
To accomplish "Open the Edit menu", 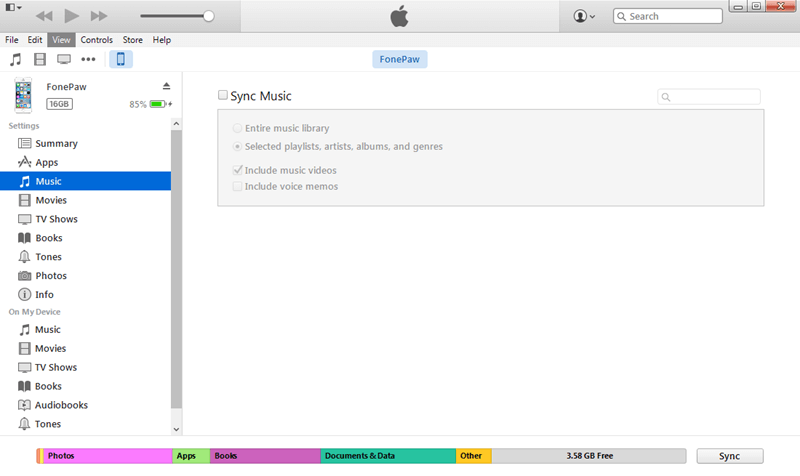I will pyautogui.click(x=35, y=40).
